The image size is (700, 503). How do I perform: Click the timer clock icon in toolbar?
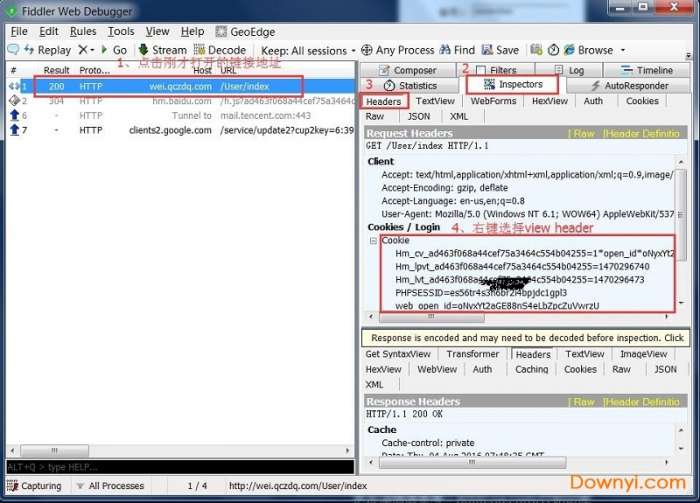click(x=553, y=50)
